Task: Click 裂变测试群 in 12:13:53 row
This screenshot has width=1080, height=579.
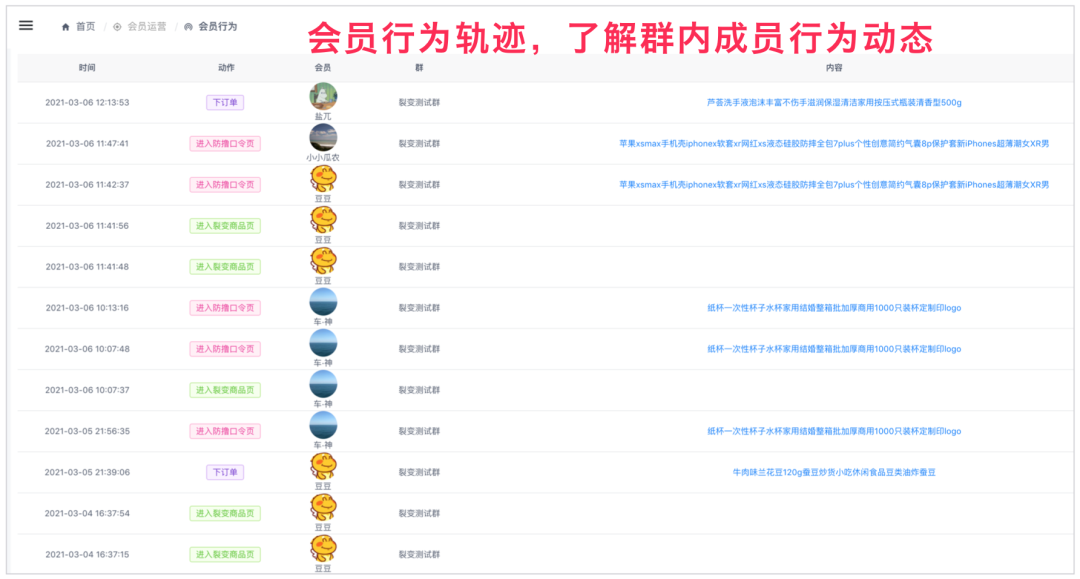Action: point(419,103)
